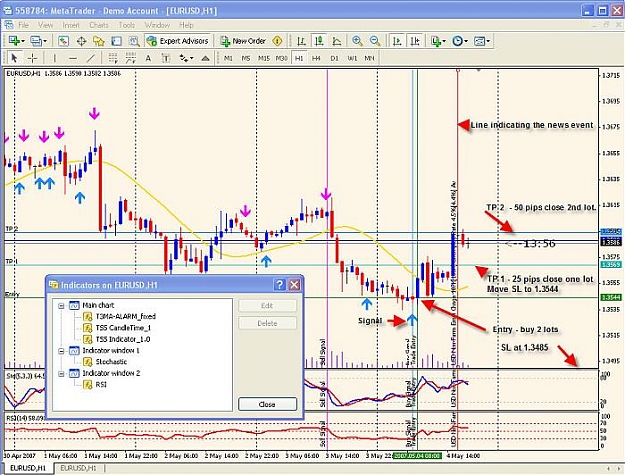Select the H1 timeframe button

pos(299,58)
